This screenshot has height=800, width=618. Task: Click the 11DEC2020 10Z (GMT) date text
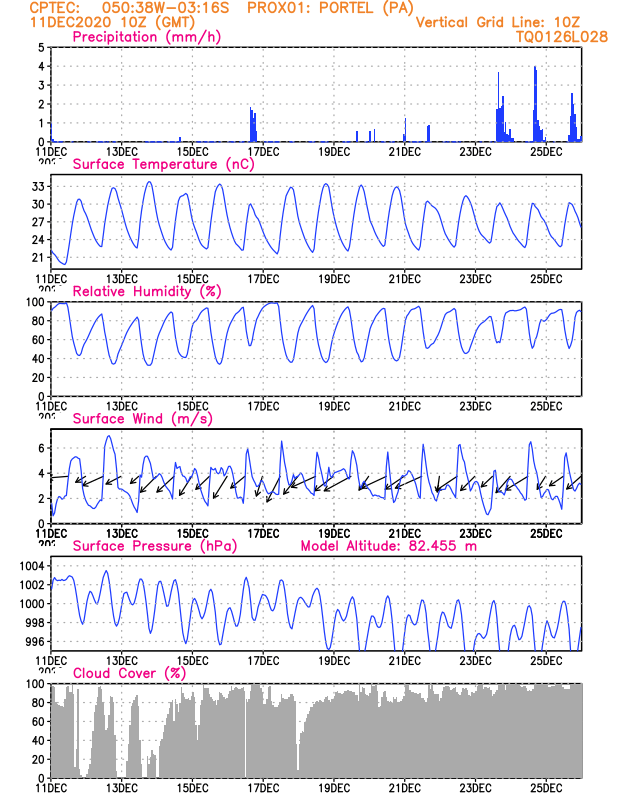112,22
